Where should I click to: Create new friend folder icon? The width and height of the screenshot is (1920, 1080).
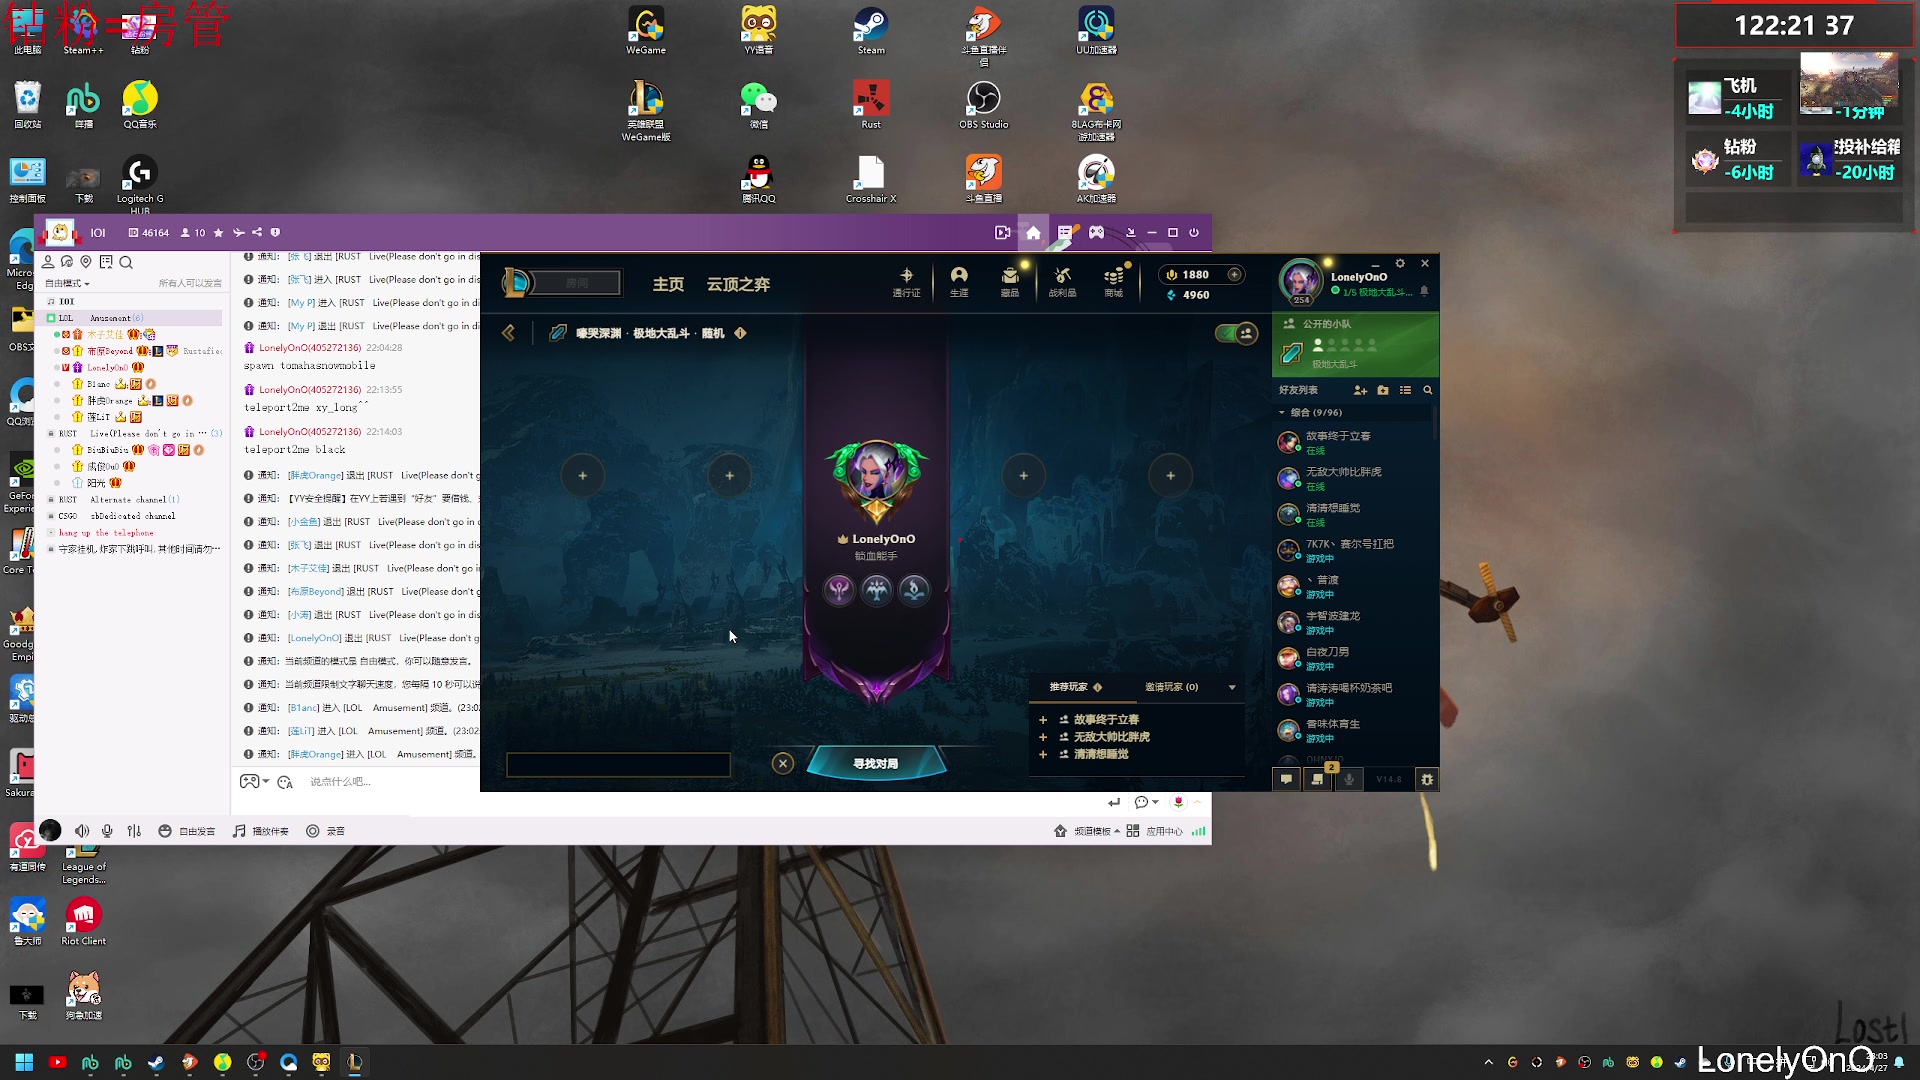point(1383,390)
